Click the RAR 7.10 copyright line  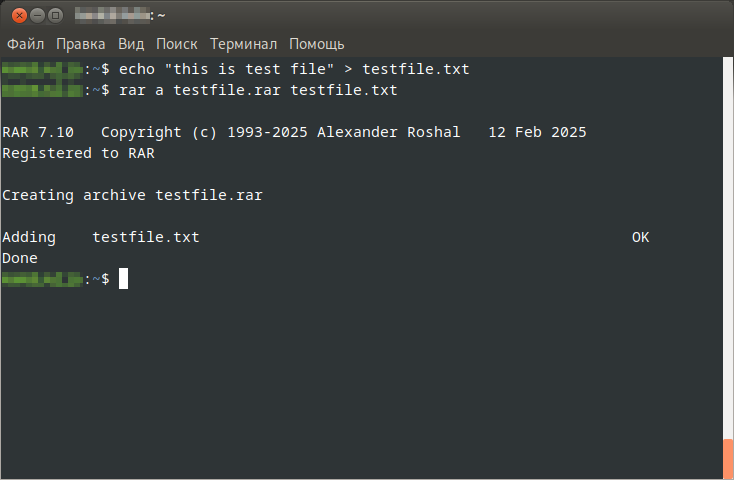[294, 132]
